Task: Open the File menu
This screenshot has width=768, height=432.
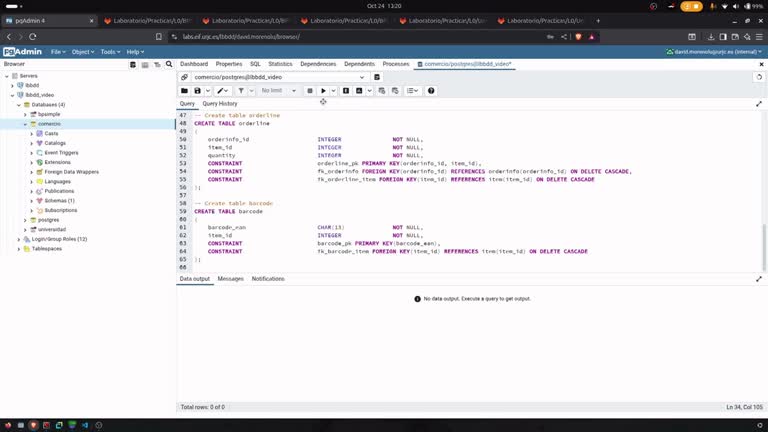Action: point(58,52)
